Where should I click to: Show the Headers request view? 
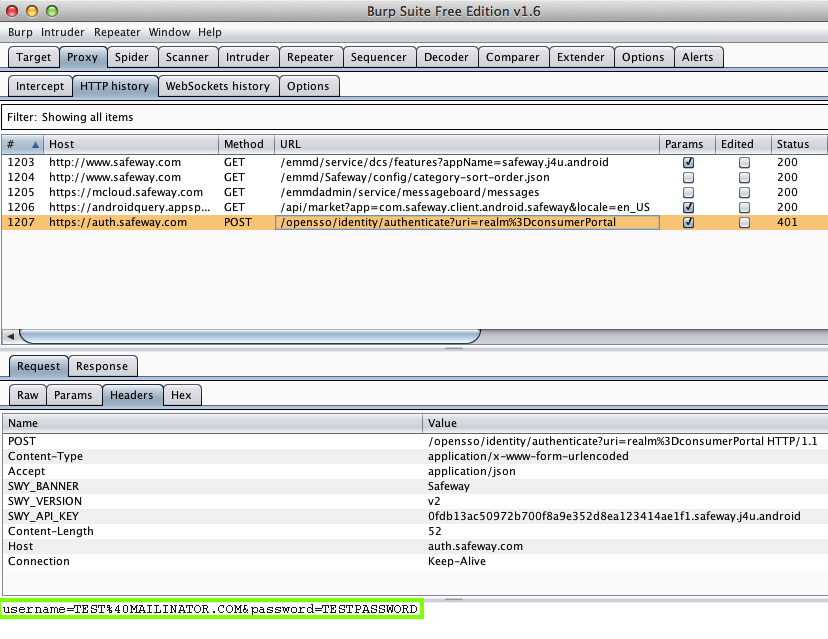click(x=131, y=395)
